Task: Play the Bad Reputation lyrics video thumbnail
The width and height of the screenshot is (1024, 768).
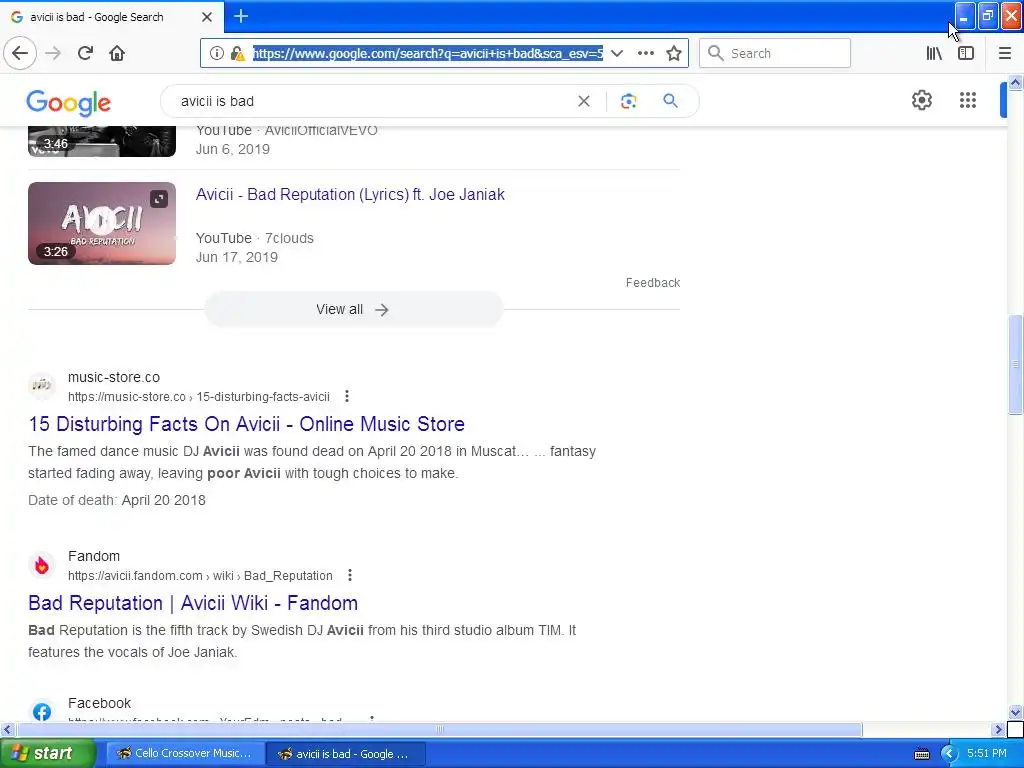Action: (x=102, y=223)
